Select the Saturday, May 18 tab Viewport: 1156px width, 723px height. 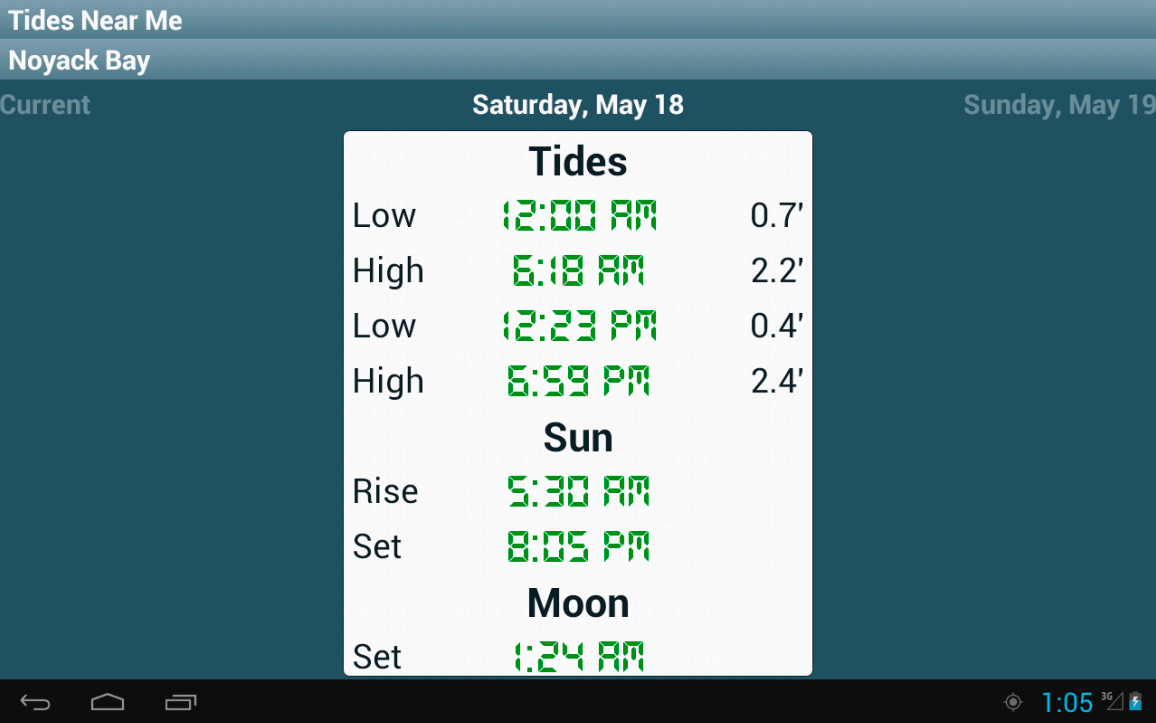click(x=578, y=105)
